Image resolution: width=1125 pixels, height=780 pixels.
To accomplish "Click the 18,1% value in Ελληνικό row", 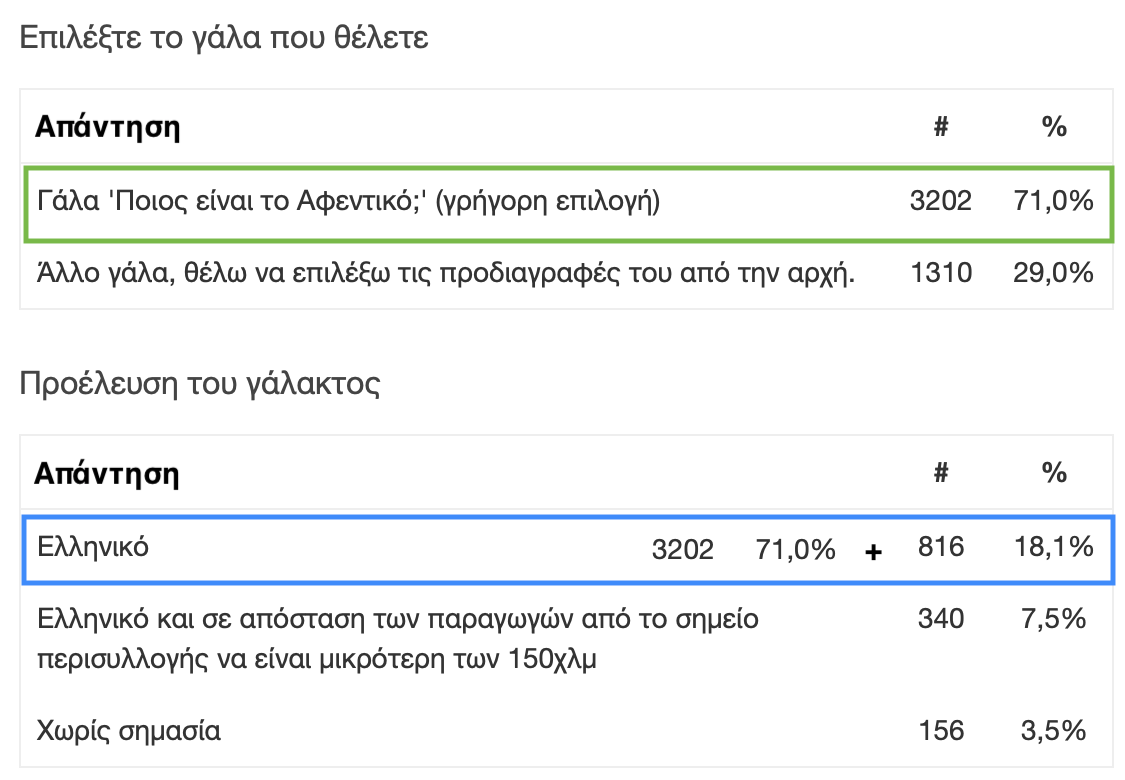I will pos(1053,547).
